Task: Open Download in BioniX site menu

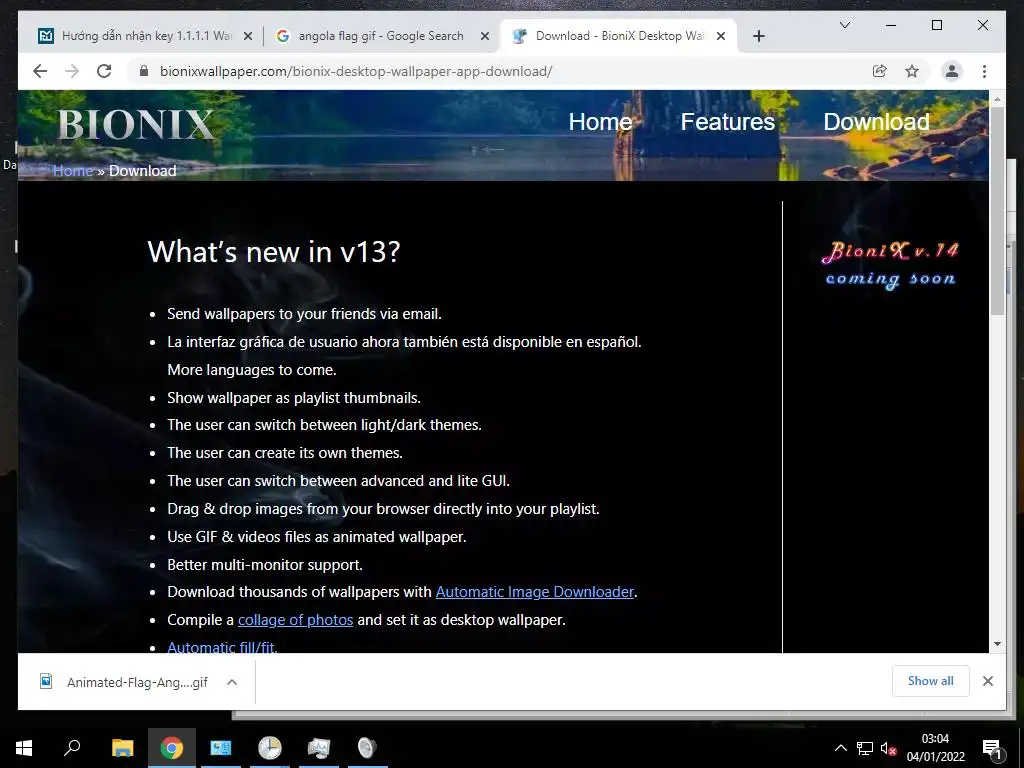Action: click(x=876, y=121)
